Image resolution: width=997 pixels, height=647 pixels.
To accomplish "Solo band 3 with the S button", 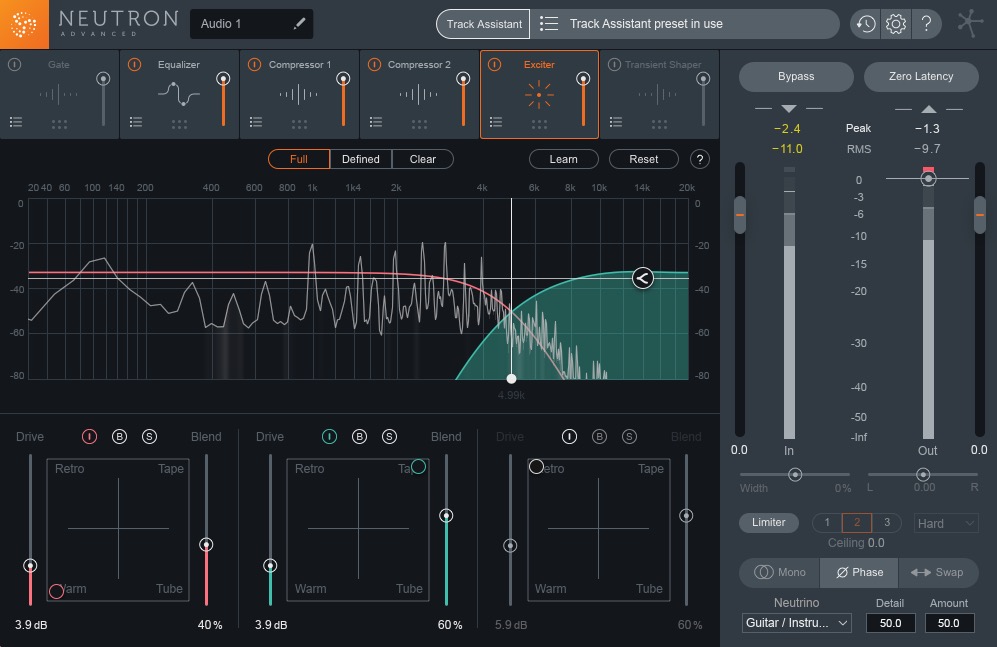I will (x=629, y=437).
